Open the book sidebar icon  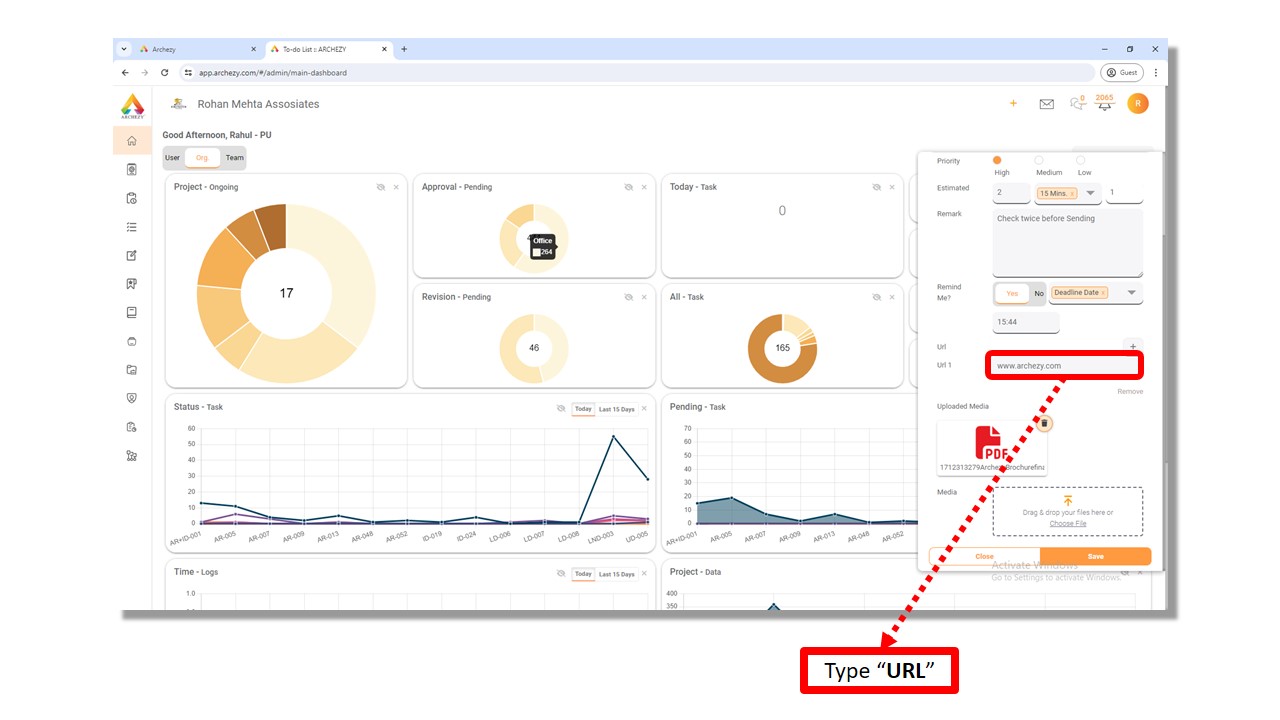pyautogui.click(x=132, y=312)
